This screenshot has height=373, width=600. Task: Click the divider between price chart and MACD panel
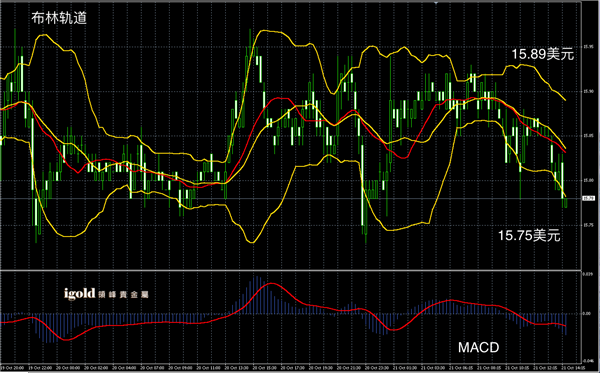(291, 270)
